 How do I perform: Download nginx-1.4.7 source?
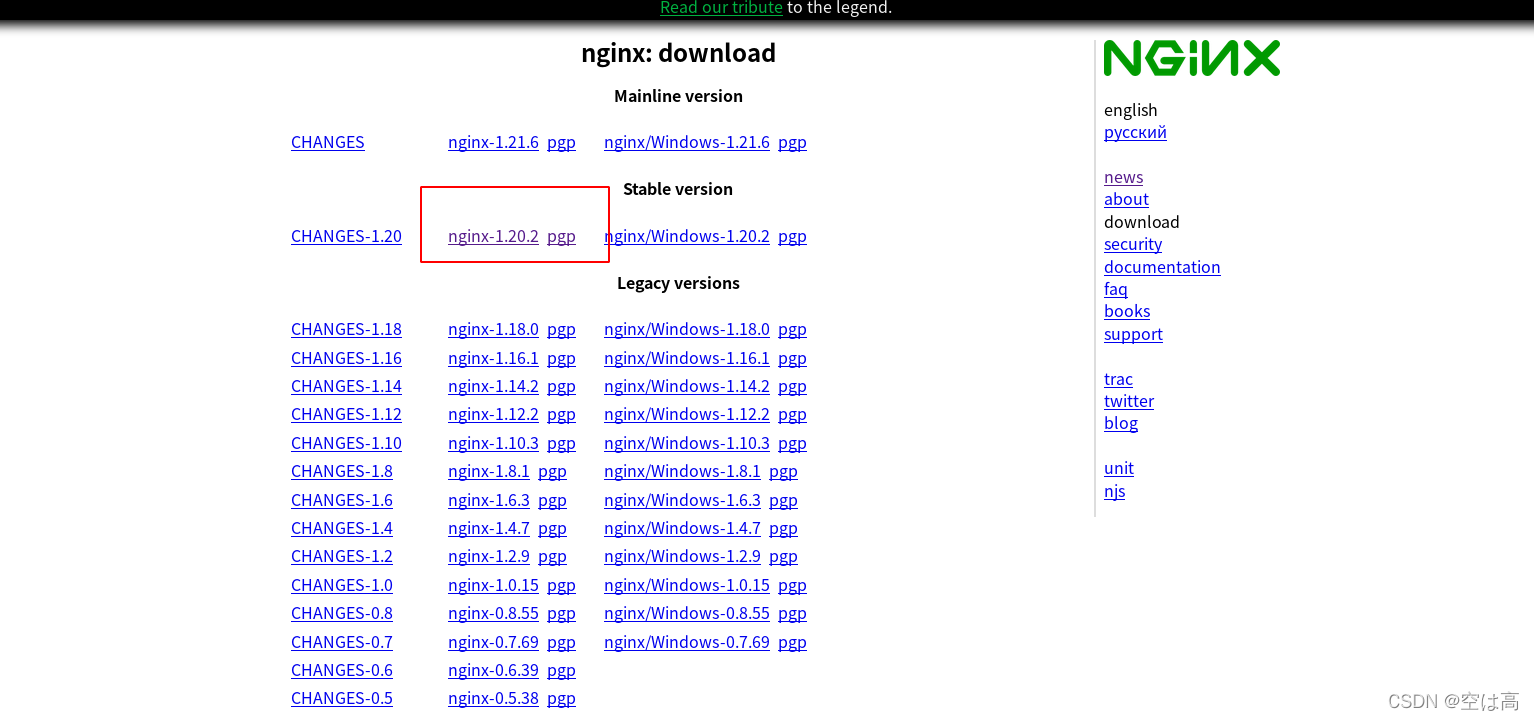click(489, 528)
